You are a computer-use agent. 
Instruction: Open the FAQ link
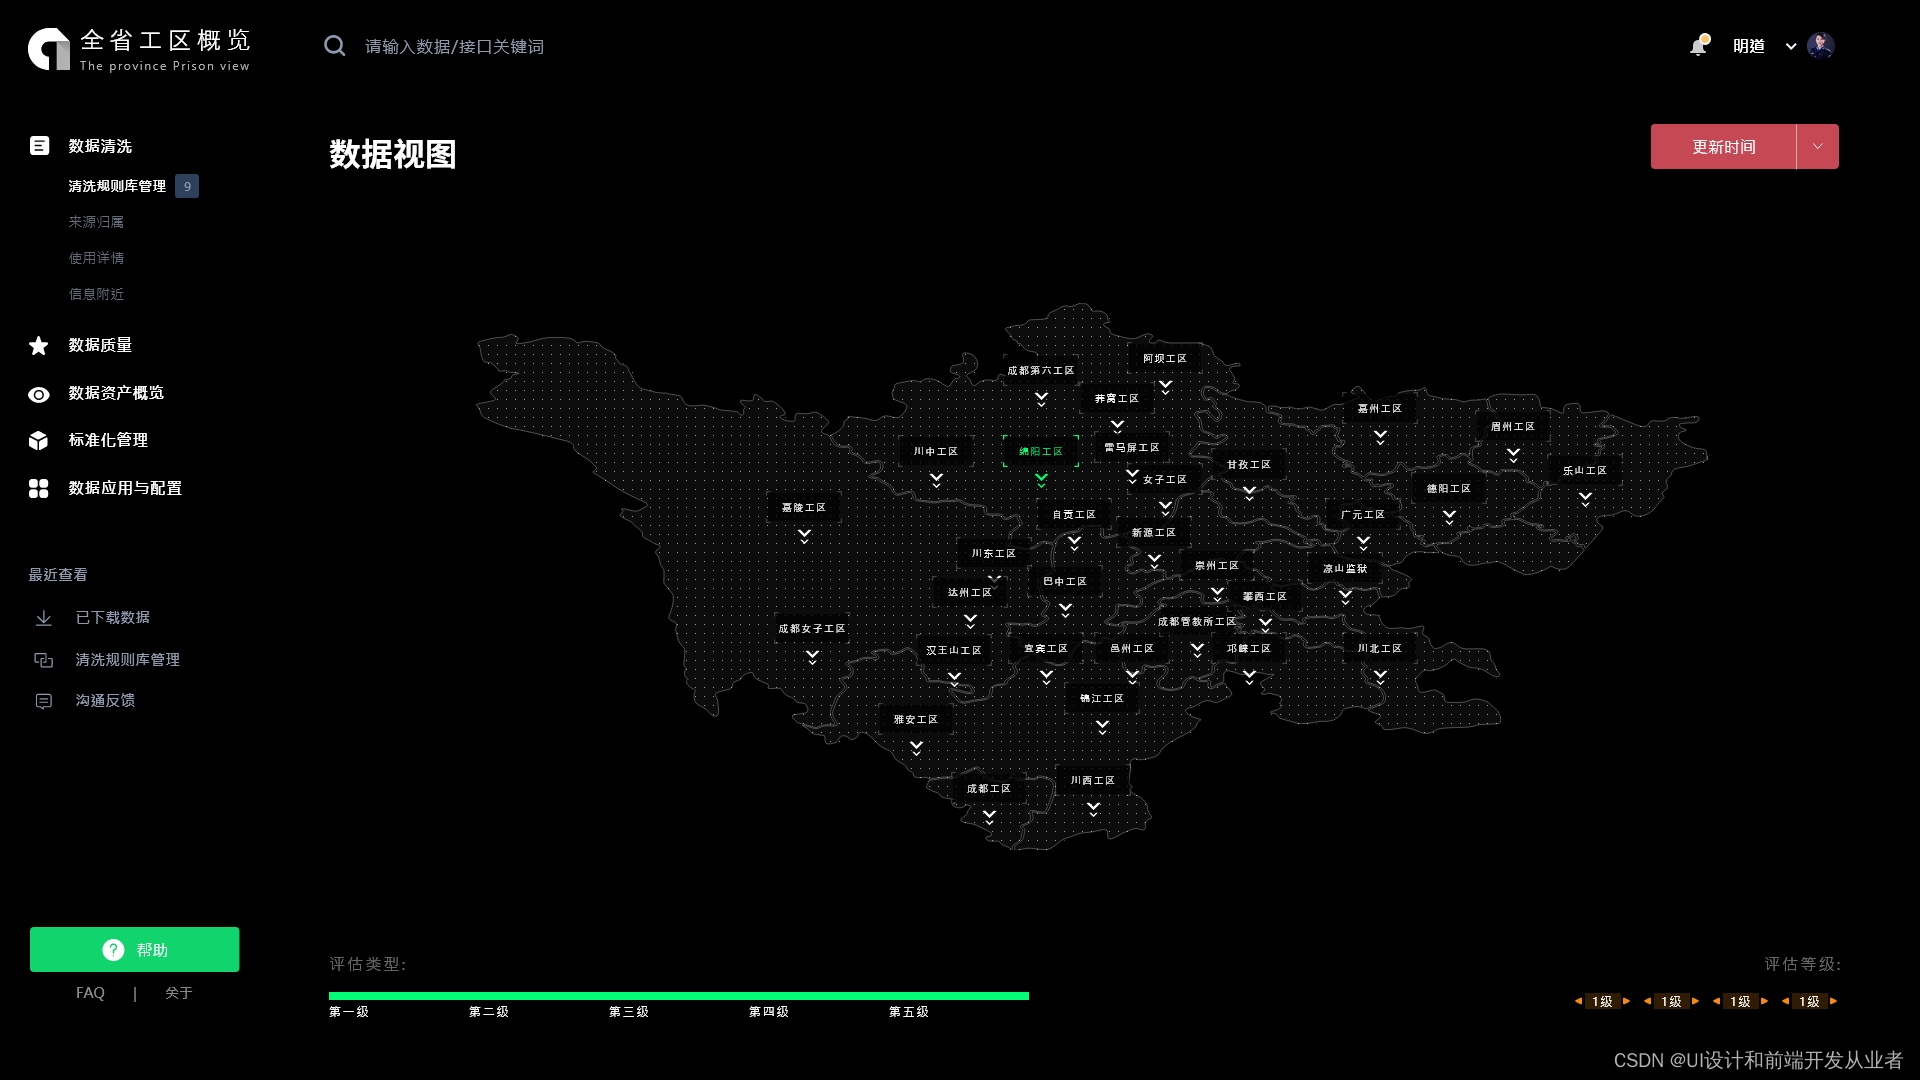[90, 993]
